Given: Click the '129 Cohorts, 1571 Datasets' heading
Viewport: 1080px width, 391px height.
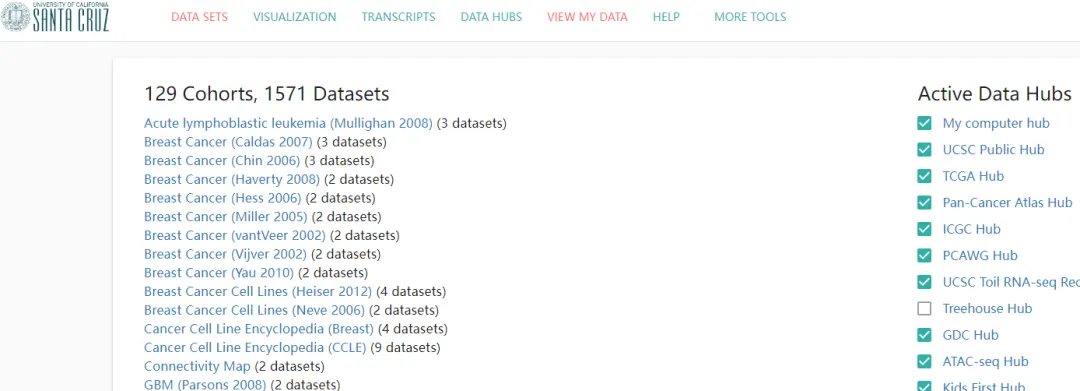Looking at the screenshot, I should tap(267, 94).
